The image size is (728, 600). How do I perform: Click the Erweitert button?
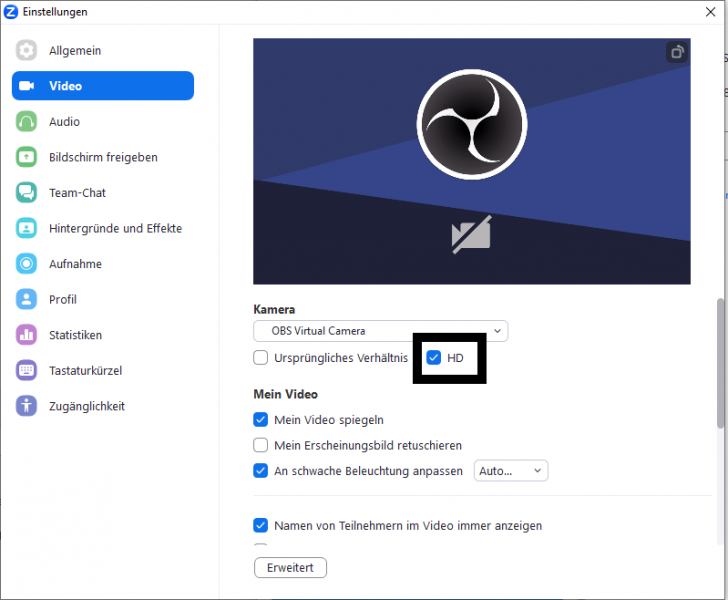pyautogui.click(x=290, y=567)
